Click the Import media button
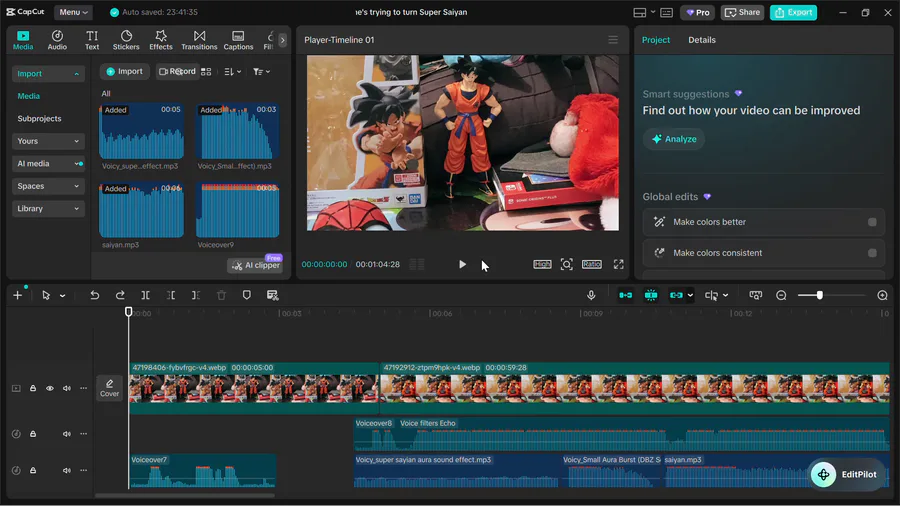 (125, 71)
